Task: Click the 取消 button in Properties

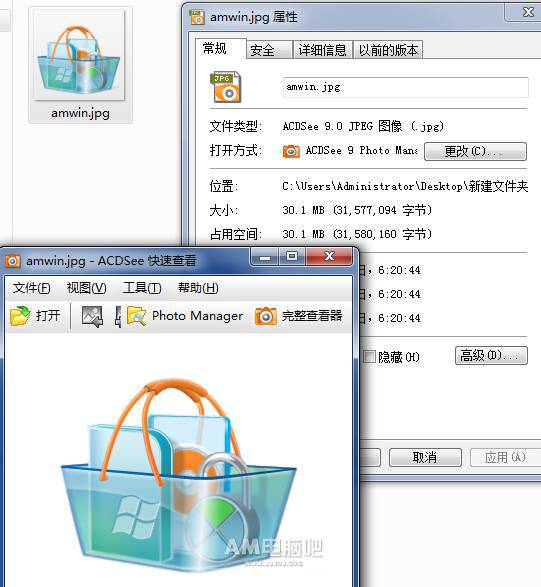Action: tap(425, 457)
